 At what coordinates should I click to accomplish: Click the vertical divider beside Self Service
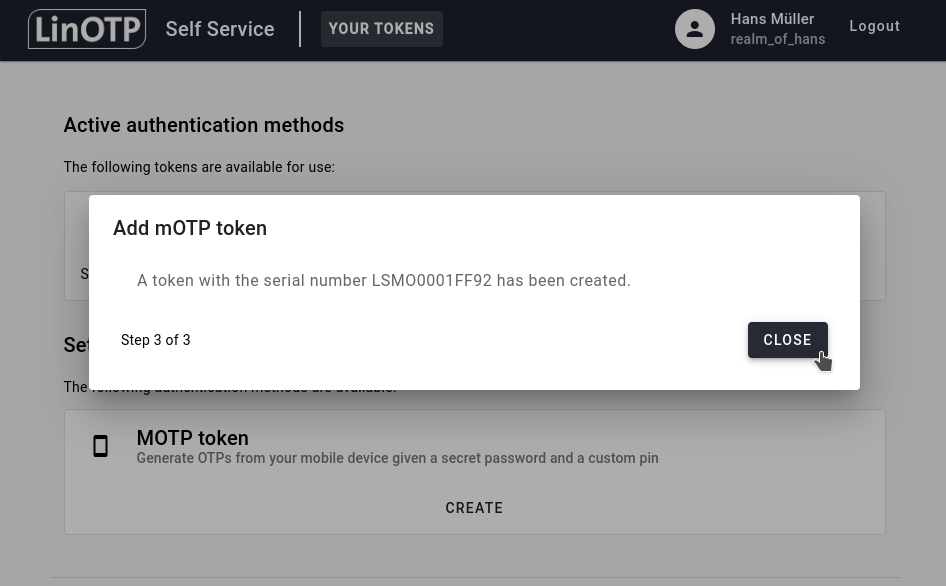click(300, 29)
